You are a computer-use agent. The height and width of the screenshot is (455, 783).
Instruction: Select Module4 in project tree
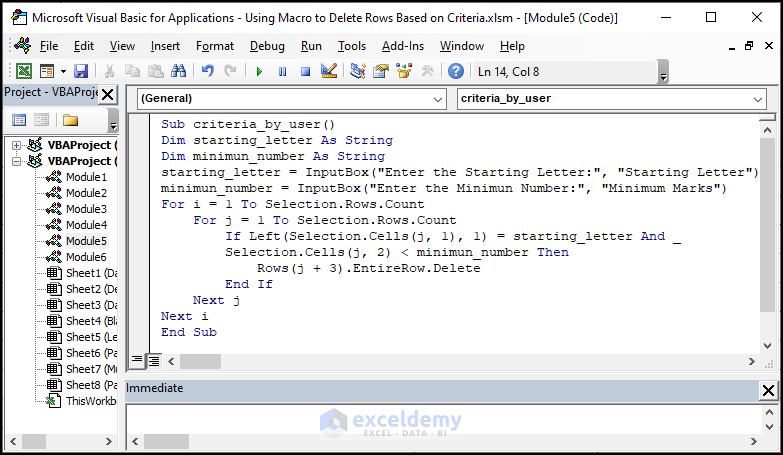(x=86, y=225)
